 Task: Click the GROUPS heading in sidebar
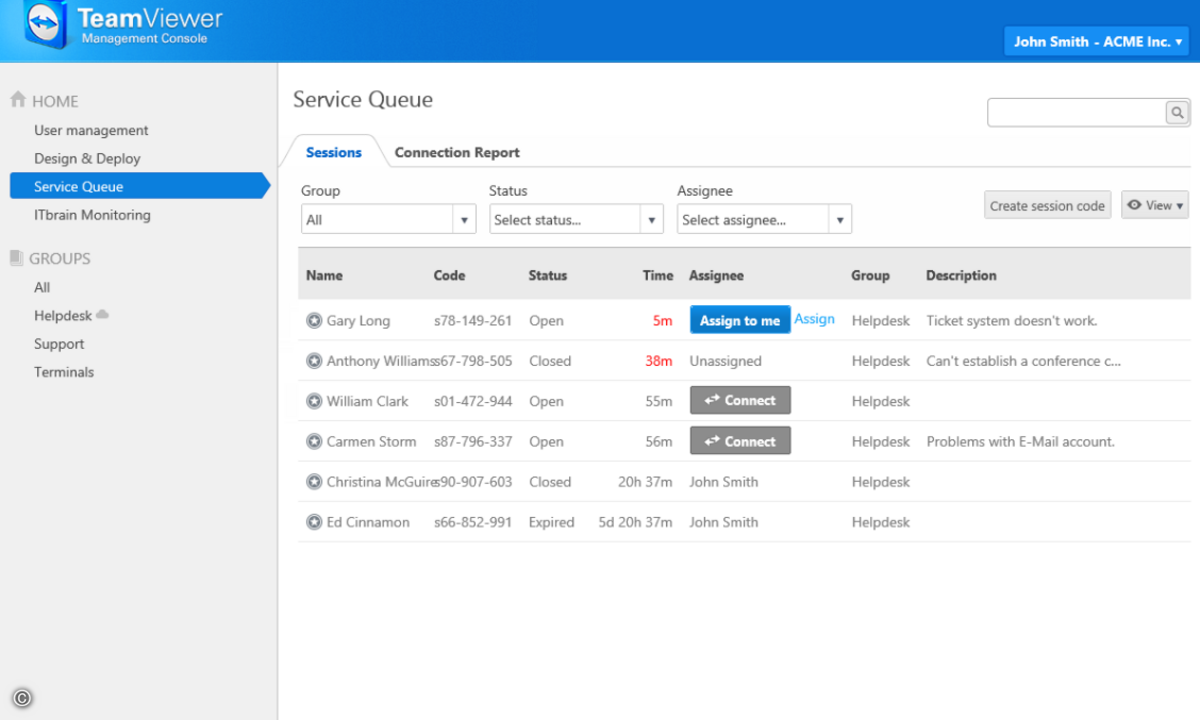[59, 258]
